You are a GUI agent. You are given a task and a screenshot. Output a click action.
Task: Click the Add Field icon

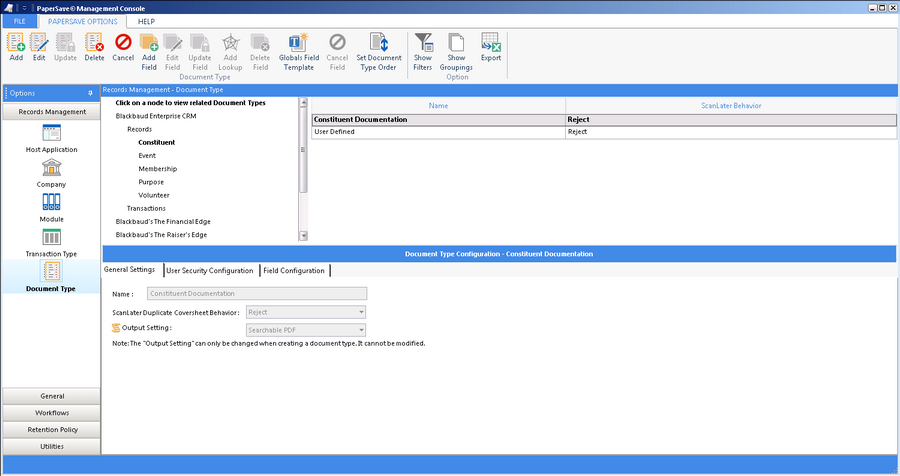coord(149,45)
